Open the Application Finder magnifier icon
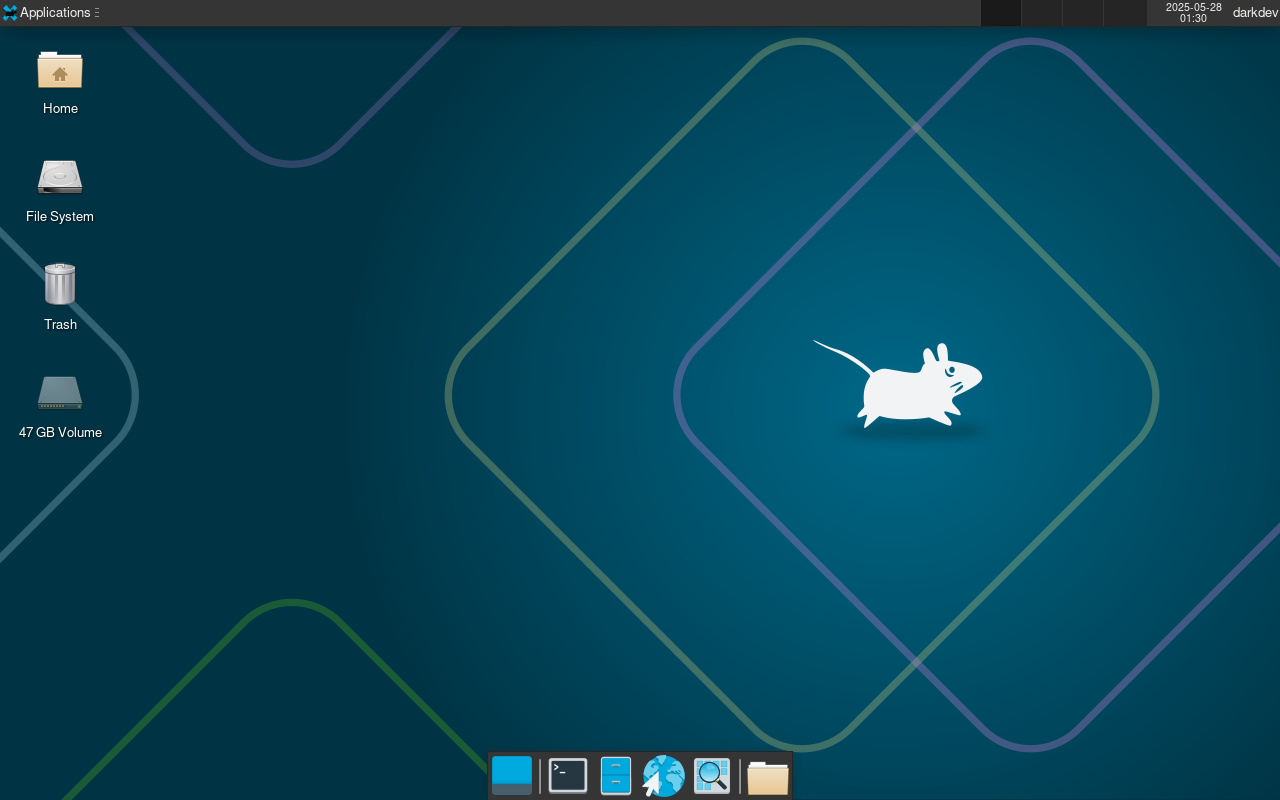The width and height of the screenshot is (1280, 800). tap(712, 776)
